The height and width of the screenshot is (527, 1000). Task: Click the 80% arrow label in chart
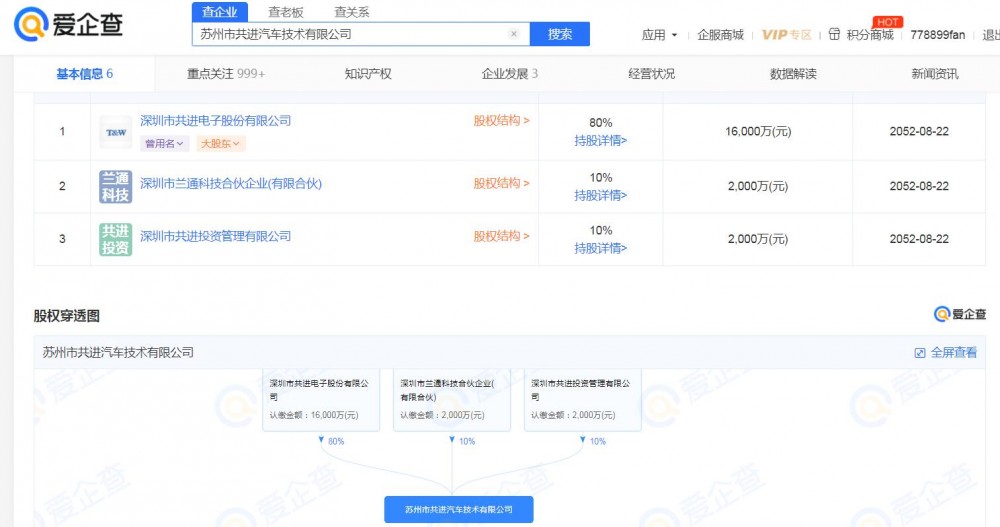335,442
